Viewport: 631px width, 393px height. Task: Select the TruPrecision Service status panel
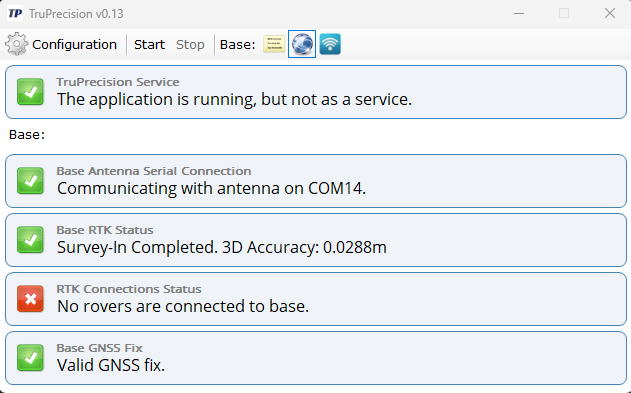coord(316,92)
